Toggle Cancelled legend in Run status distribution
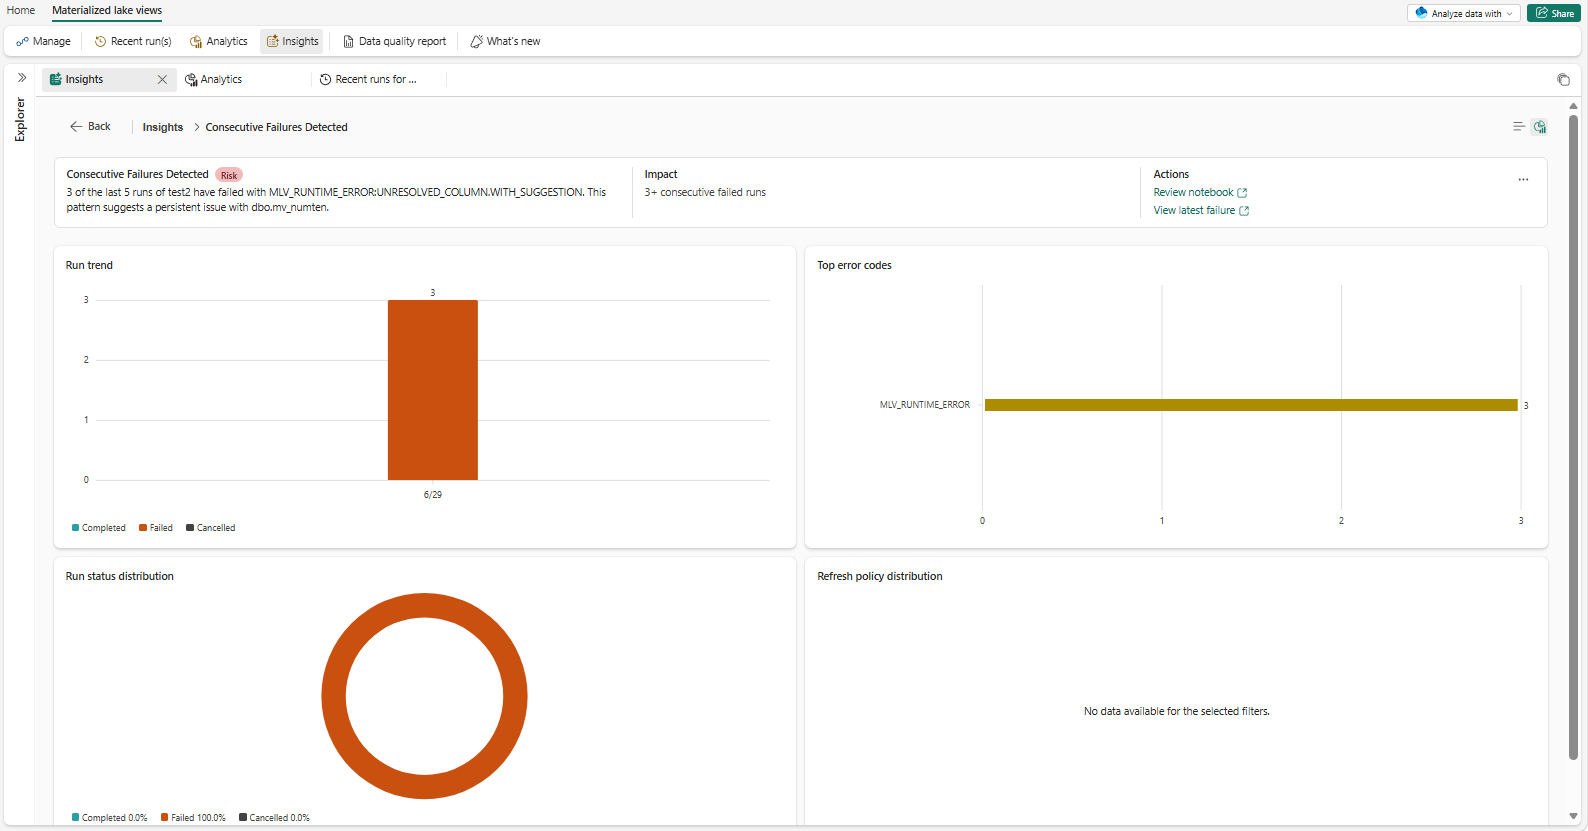This screenshot has height=831, width=1588. (274, 818)
